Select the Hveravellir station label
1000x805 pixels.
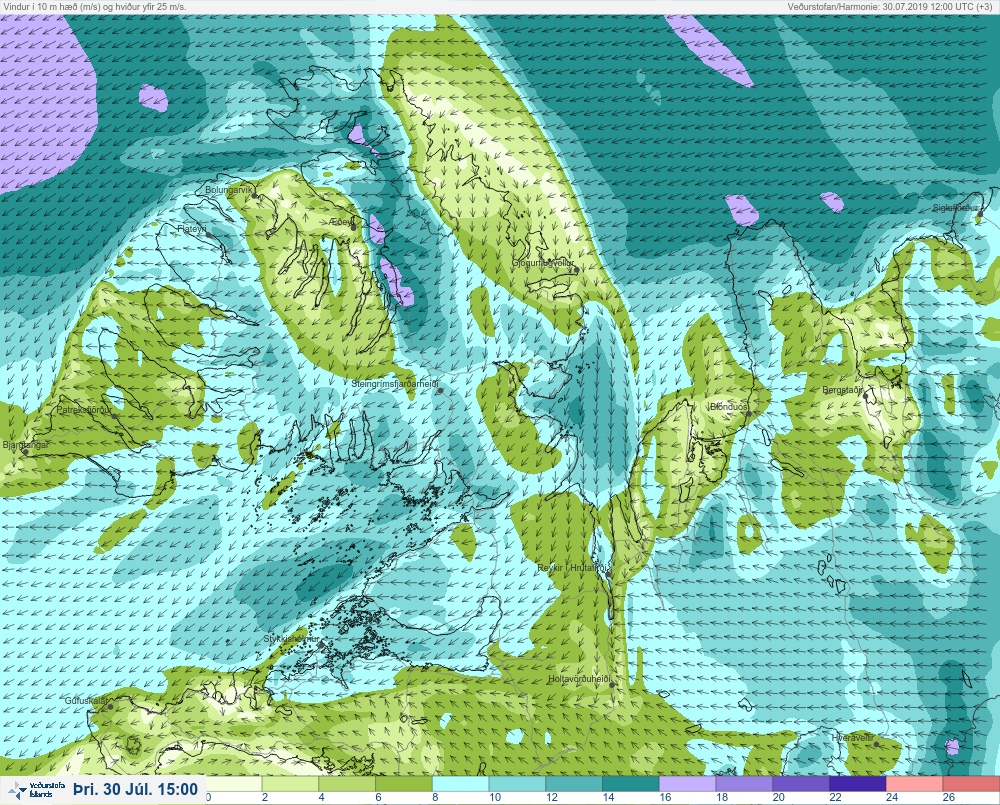point(853,737)
